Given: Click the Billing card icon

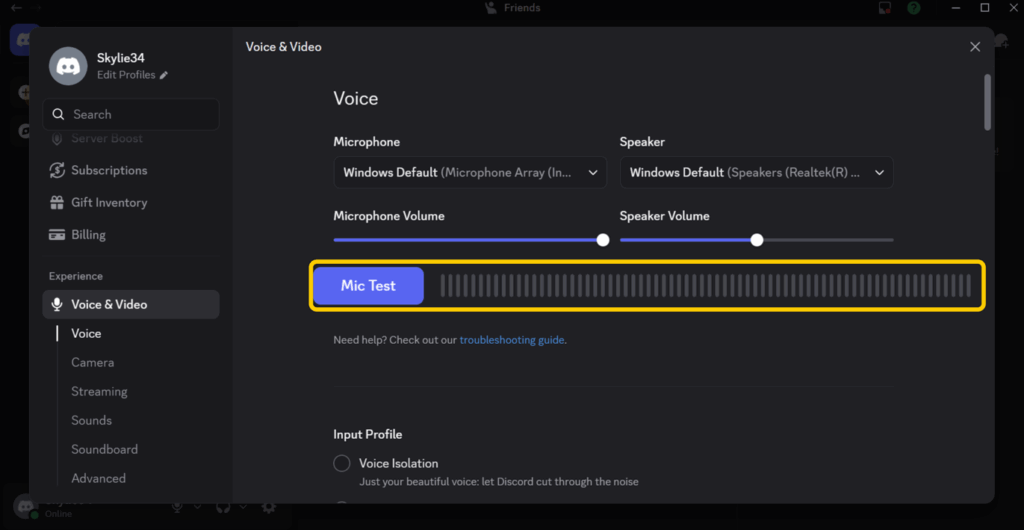Looking at the screenshot, I should (x=57, y=235).
